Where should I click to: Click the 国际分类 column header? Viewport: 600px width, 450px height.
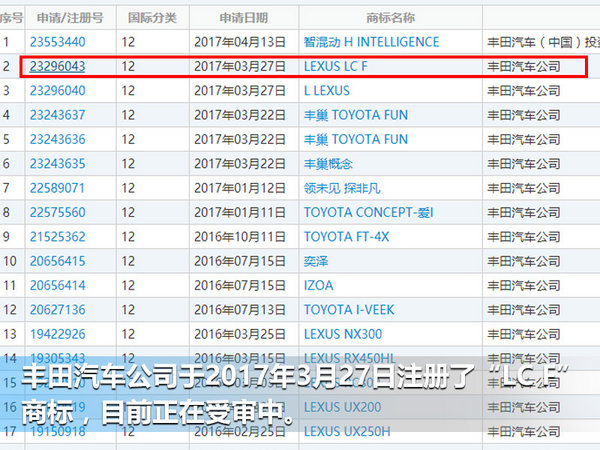[152, 18]
